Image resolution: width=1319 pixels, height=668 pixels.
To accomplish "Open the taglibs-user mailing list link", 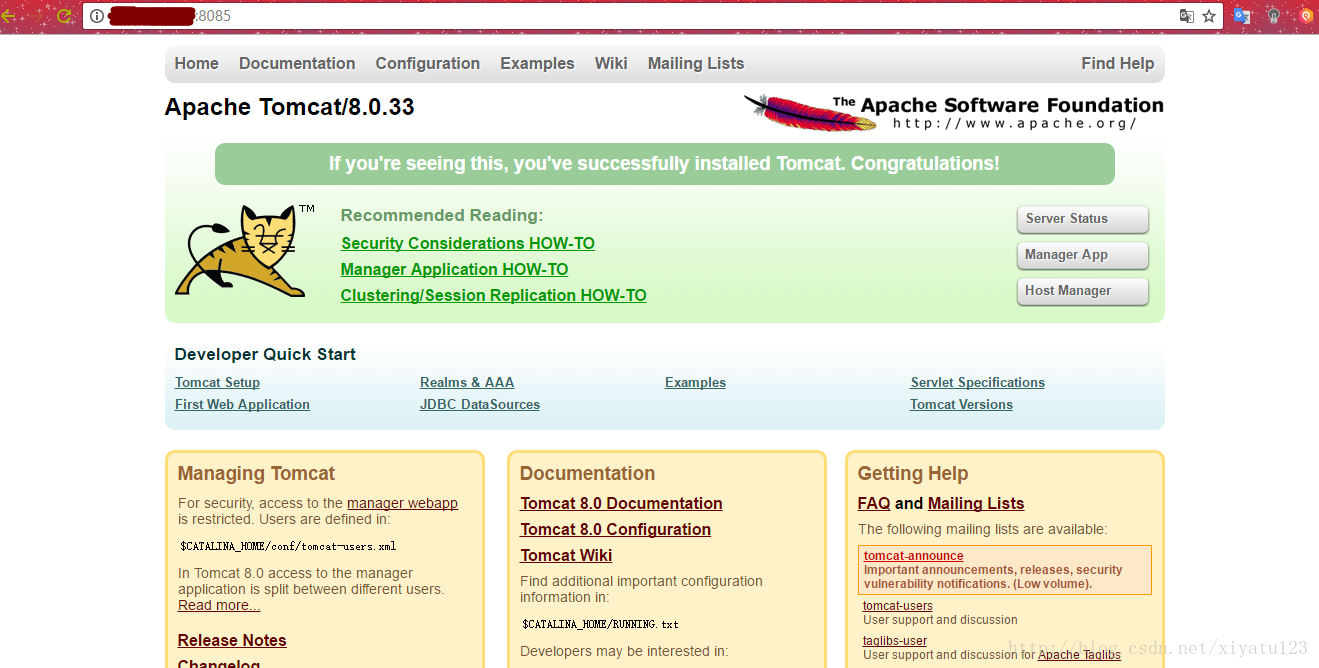I will pyautogui.click(x=895, y=640).
